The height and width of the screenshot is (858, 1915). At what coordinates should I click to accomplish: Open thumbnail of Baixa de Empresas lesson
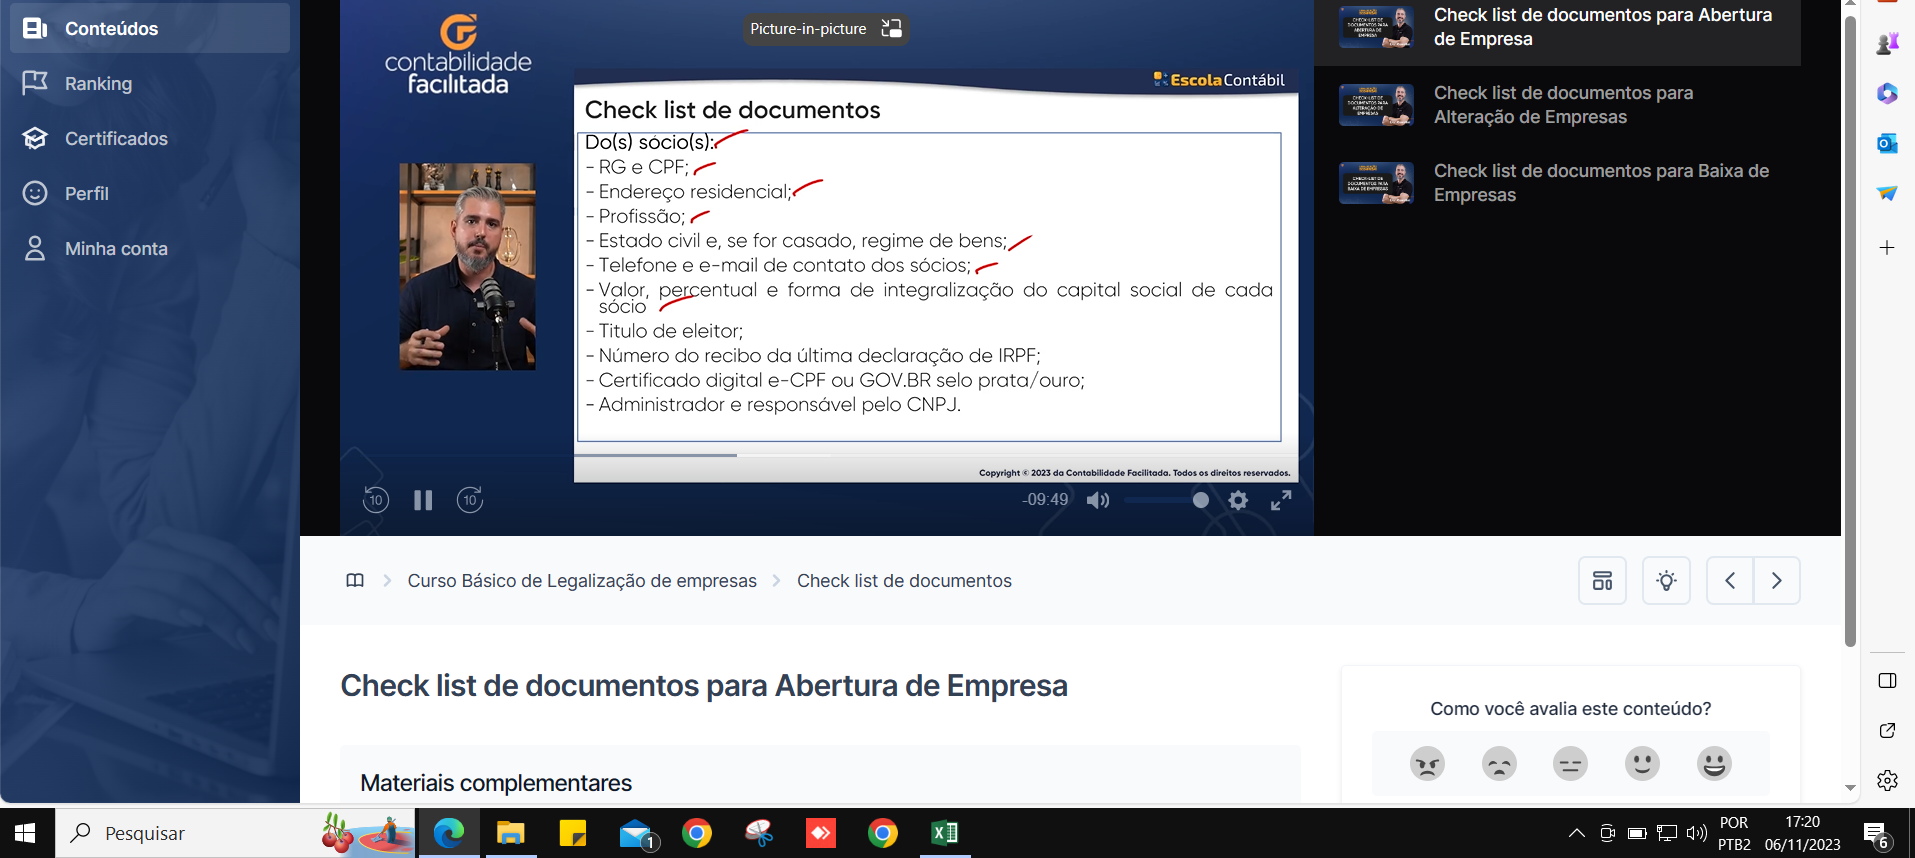(x=1376, y=183)
